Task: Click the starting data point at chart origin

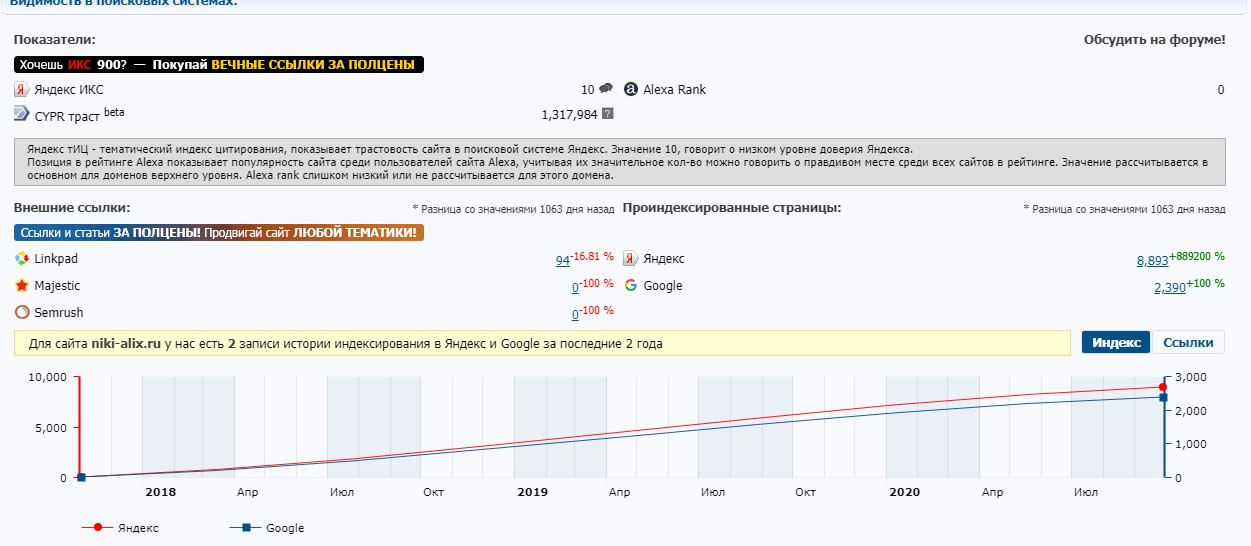Action: (80, 477)
